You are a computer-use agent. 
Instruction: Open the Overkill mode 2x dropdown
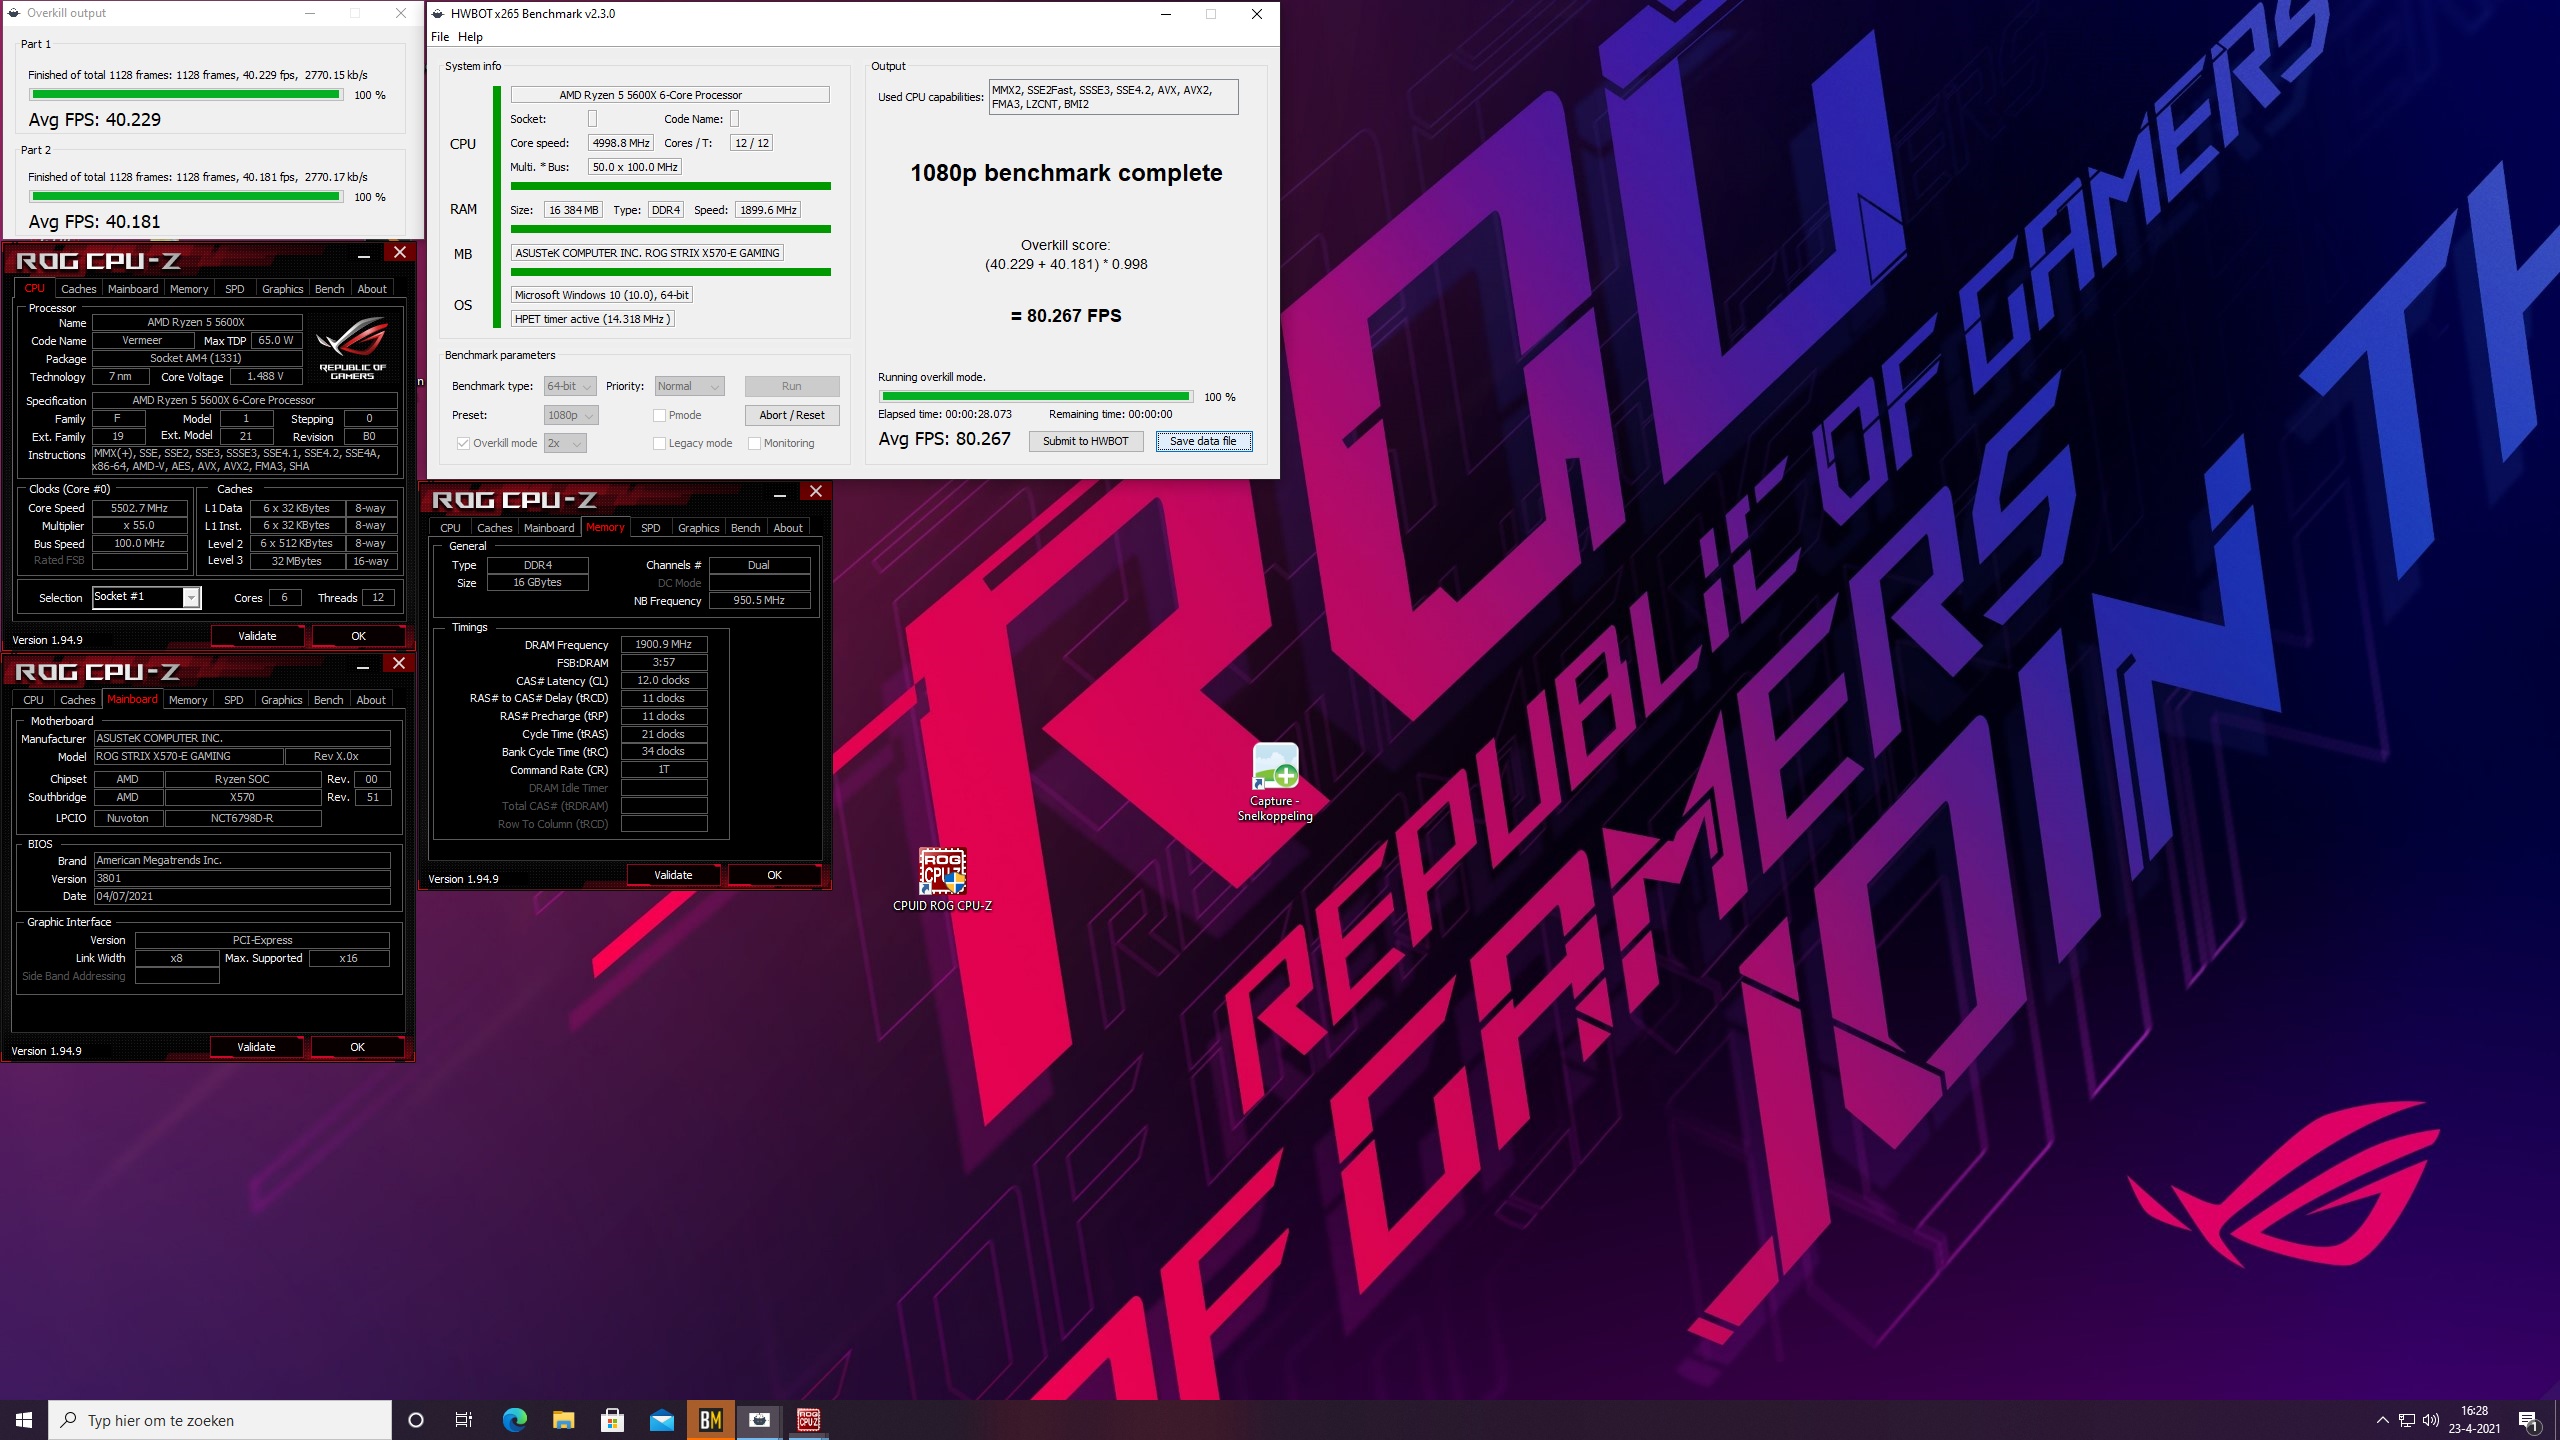[x=564, y=443]
